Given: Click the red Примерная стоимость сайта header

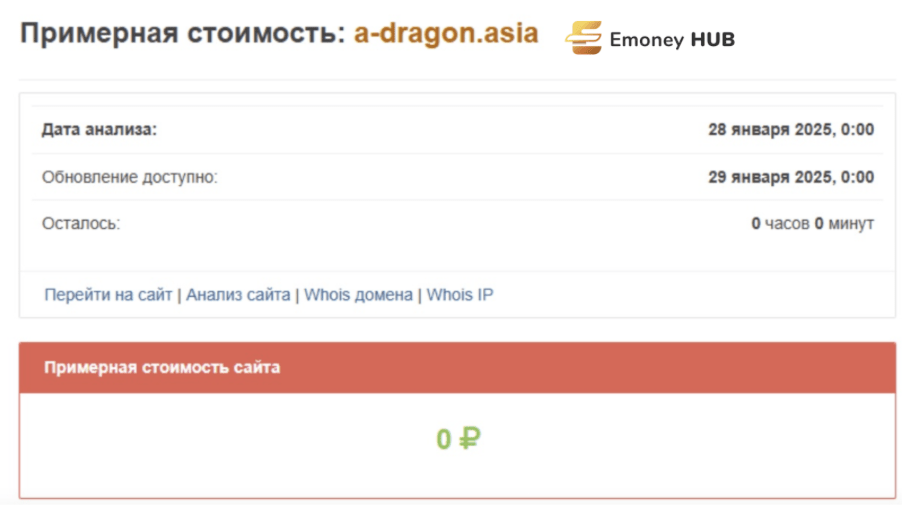Looking at the screenshot, I should (457, 368).
